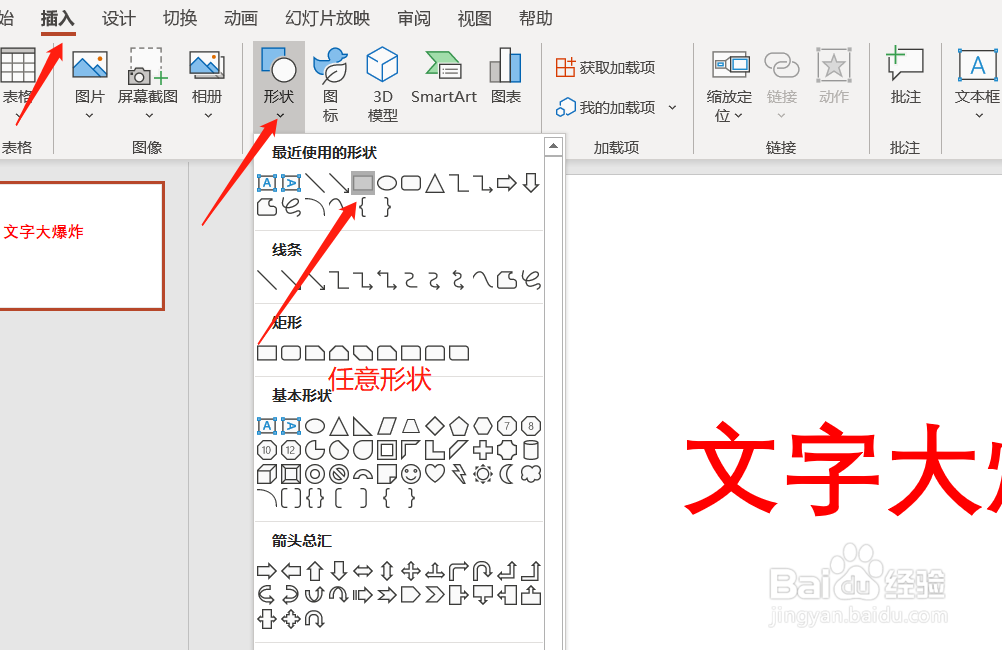The image size is (1002, 650).
Task: Select the triangle in recently used shapes
Action: [x=435, y=183]
